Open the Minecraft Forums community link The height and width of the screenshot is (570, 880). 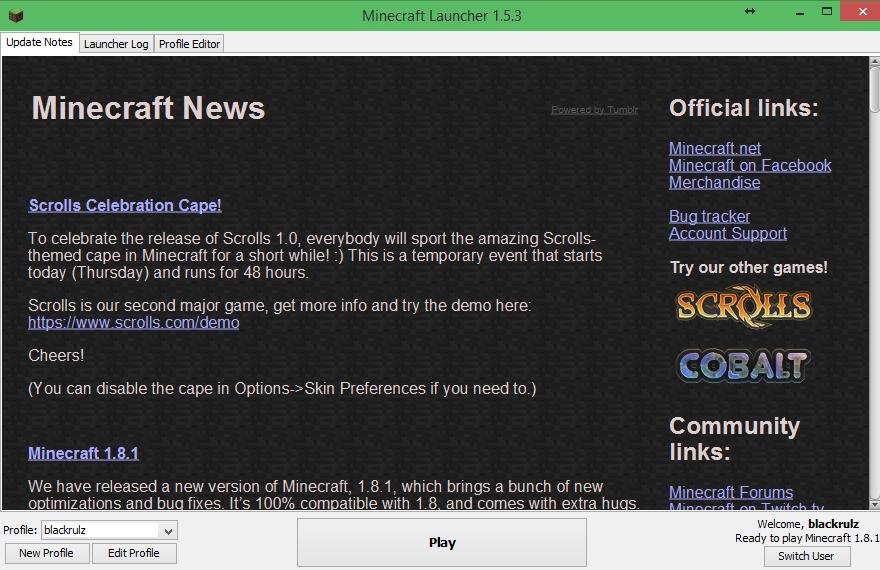(731, 493)
